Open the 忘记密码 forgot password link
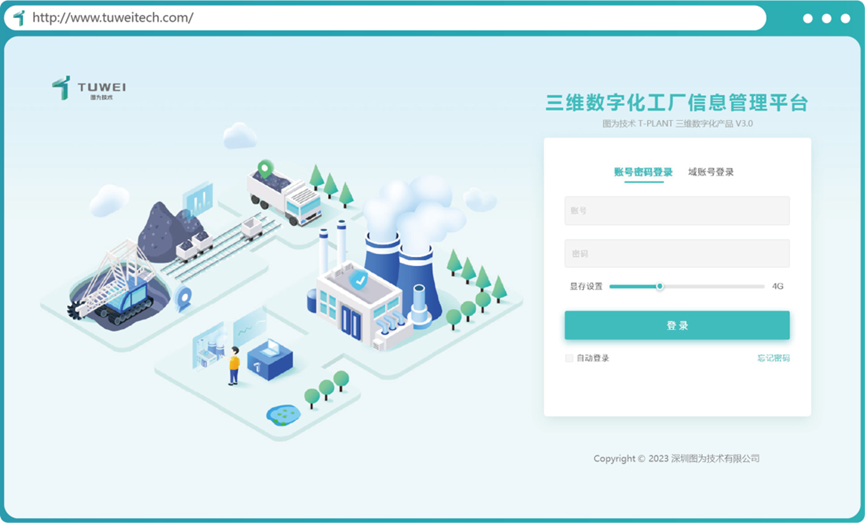Viewport: 865px width, 523px height. 773,358
